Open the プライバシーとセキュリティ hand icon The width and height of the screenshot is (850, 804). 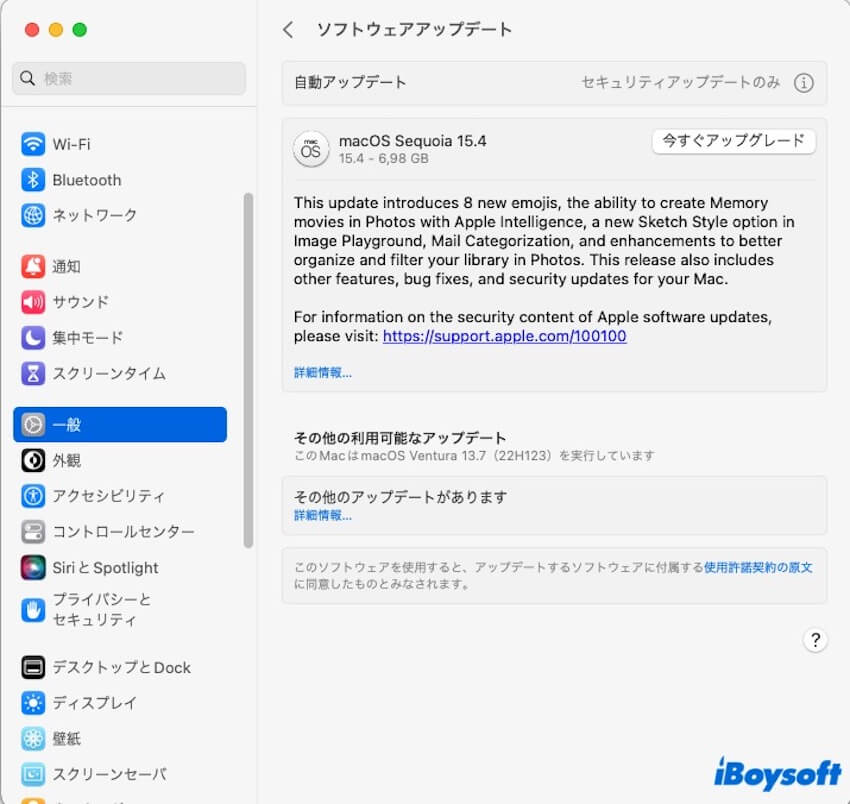[33, 610]
